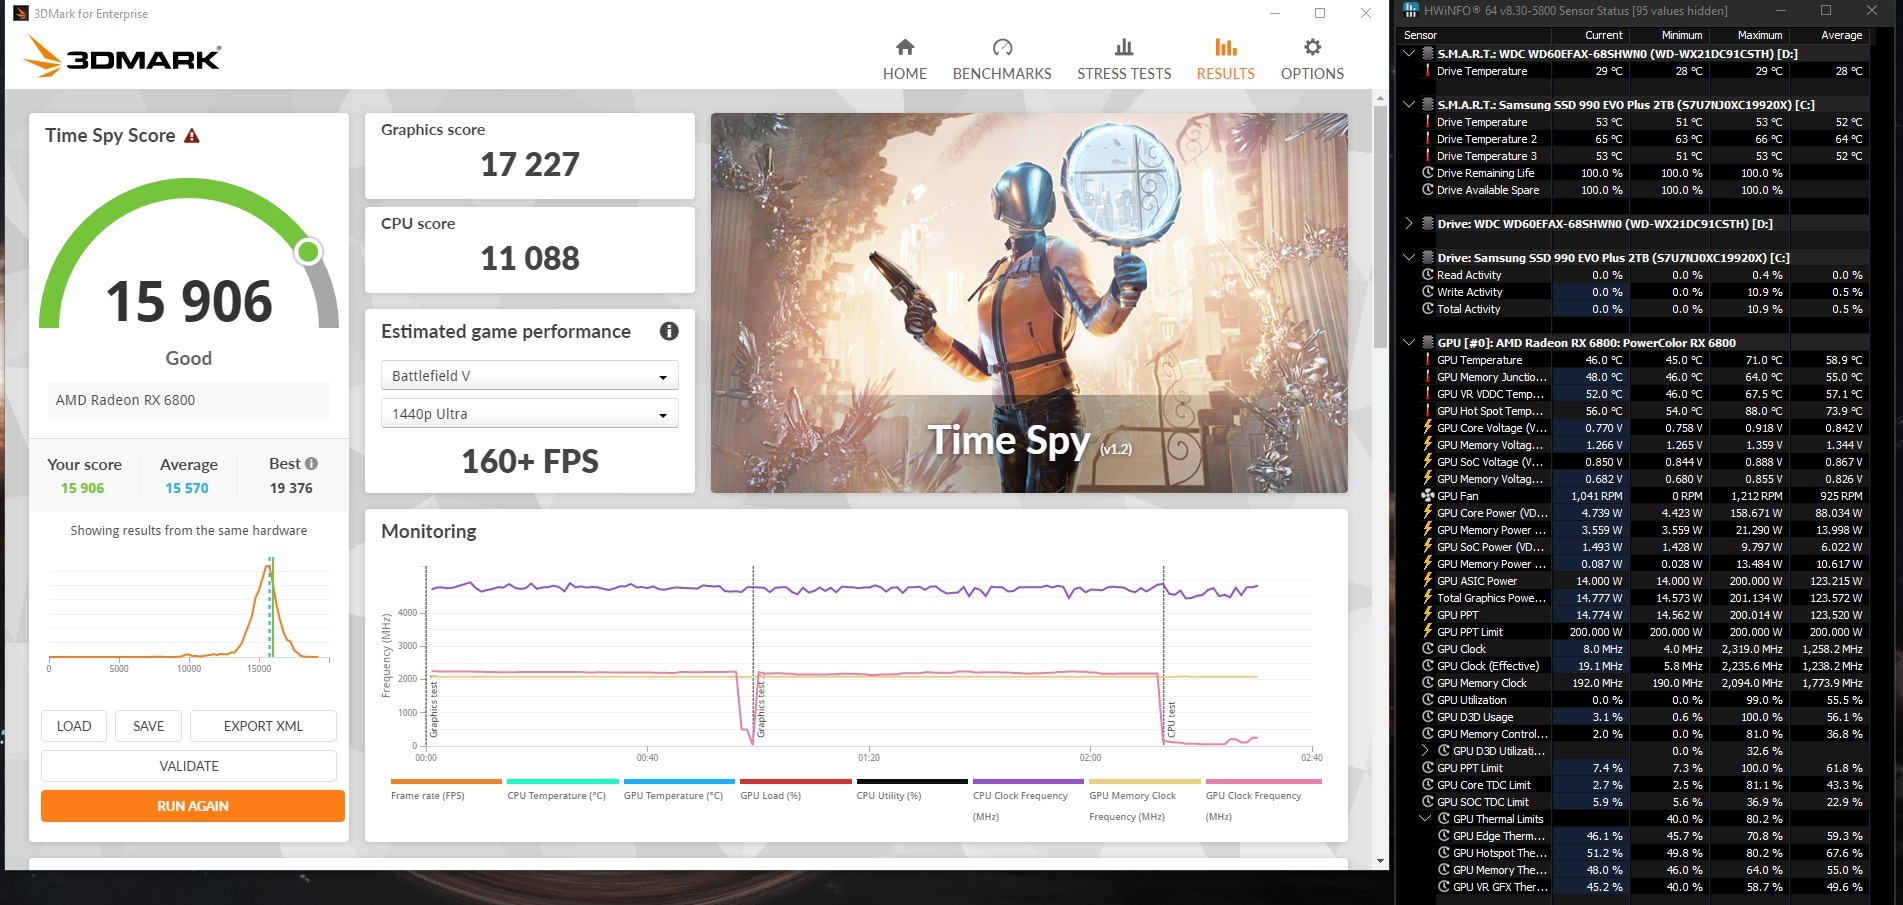The height and width of the screenshot is (905, 1903).
Task: Click the info icon beside Best score
Action: pyautogui.click(x=311, y=464)
